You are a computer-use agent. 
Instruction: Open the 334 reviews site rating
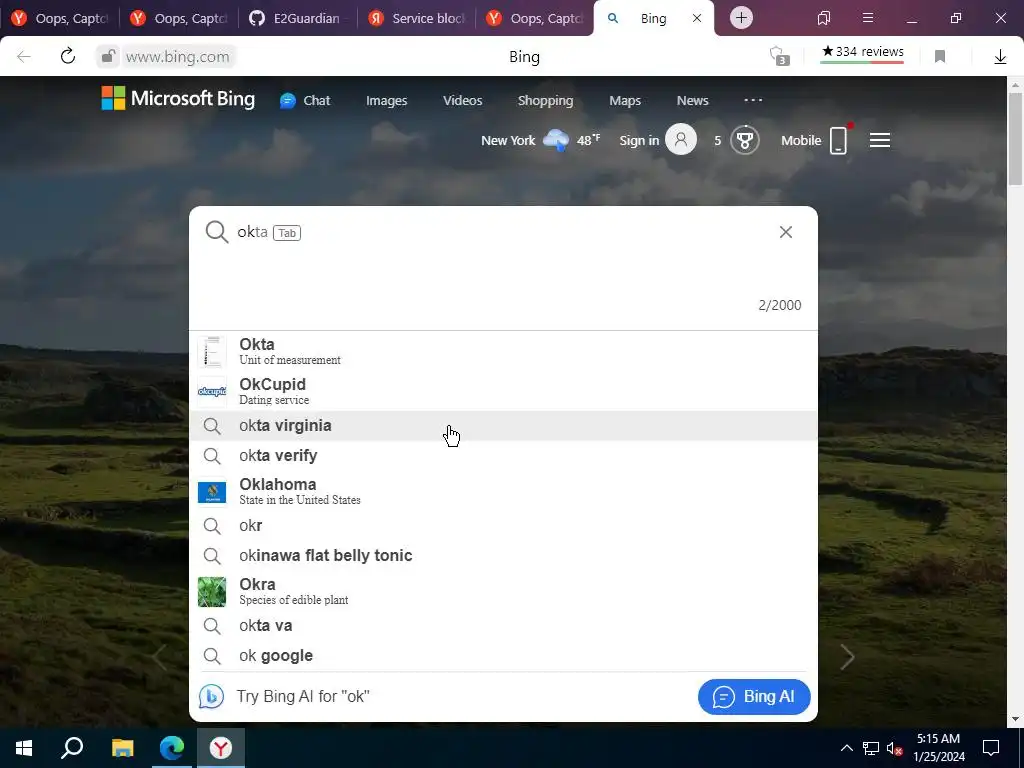pos(862,53)
